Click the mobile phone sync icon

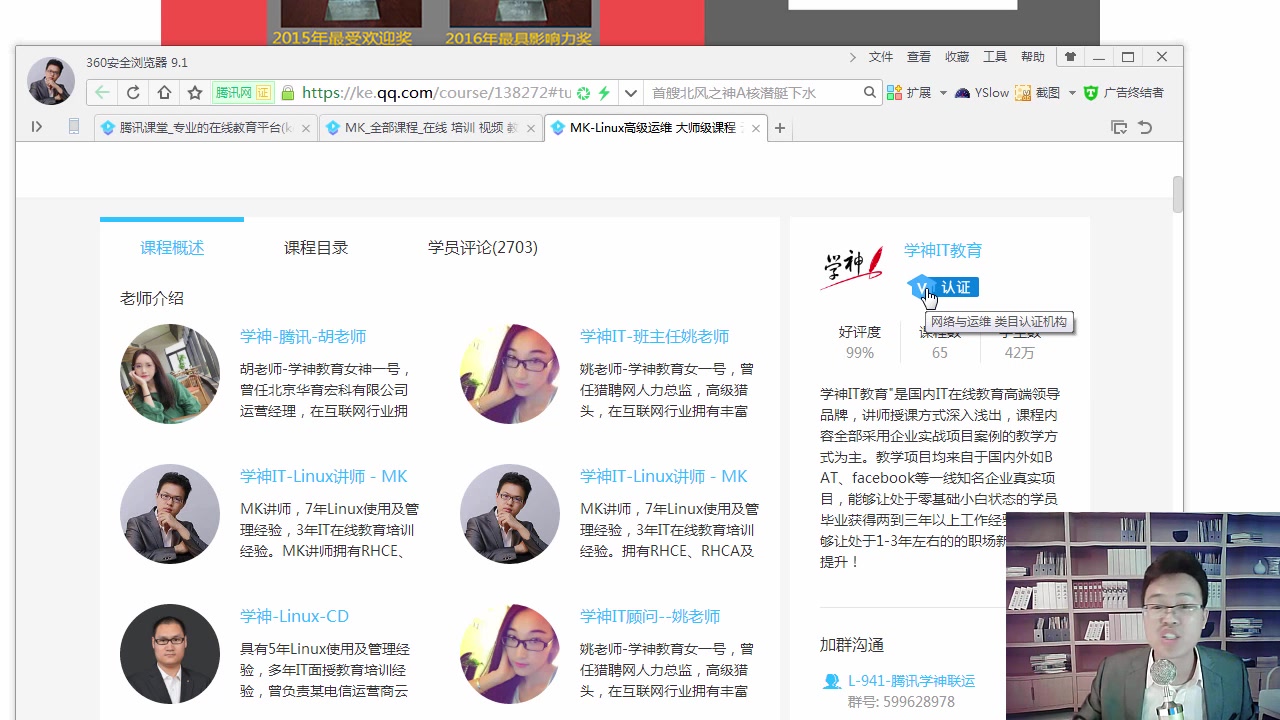[74, 127]
